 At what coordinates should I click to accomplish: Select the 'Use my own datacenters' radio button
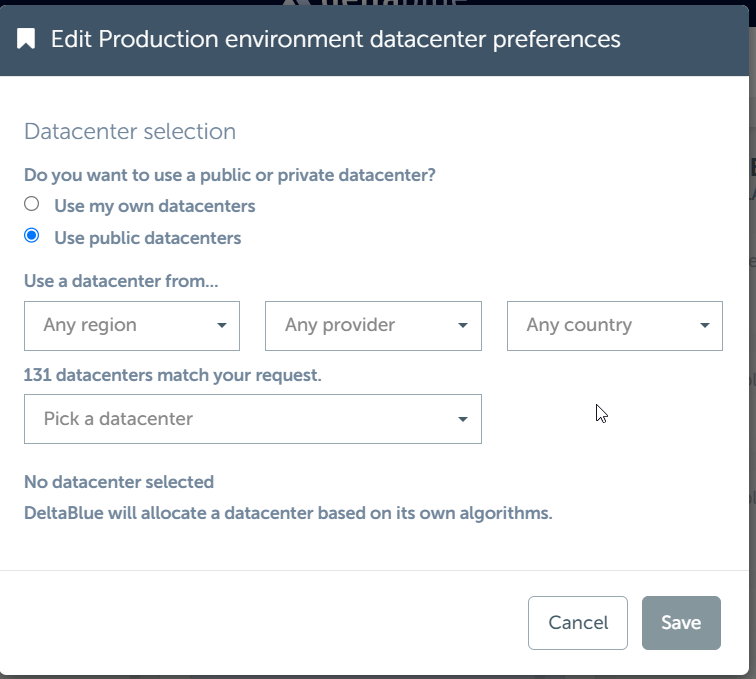click(x=32, y=204)
